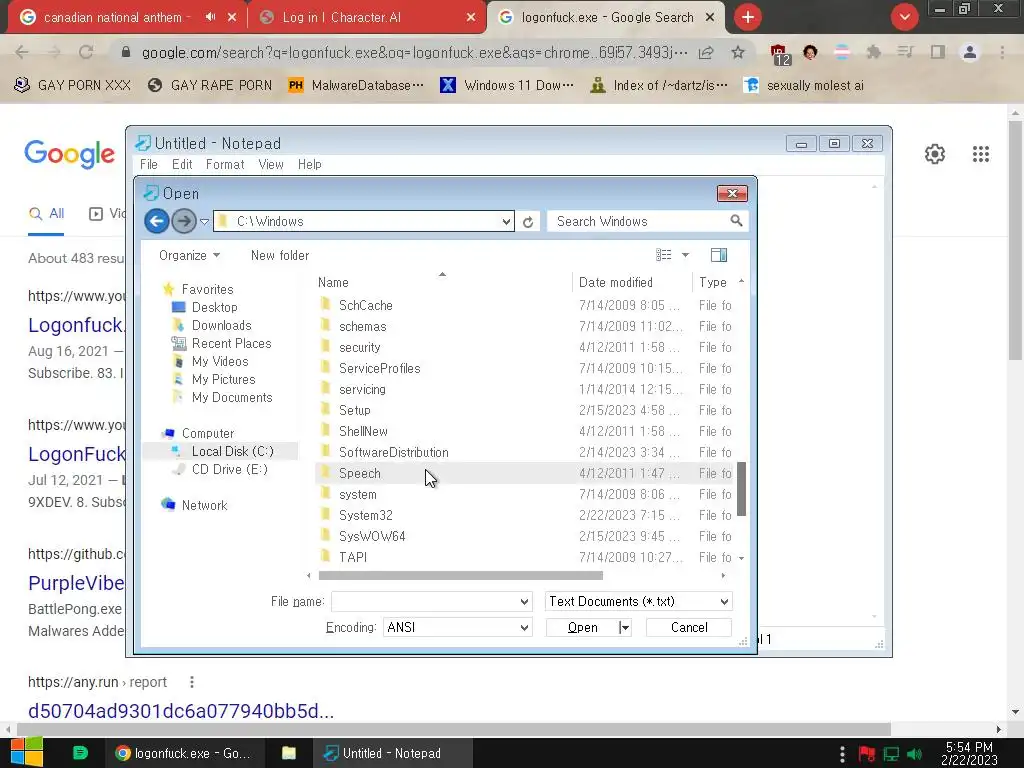This screenshot has width=1024, height=768.
Task: Click the Search Windows magnifier icon
Action: (736, 221)
